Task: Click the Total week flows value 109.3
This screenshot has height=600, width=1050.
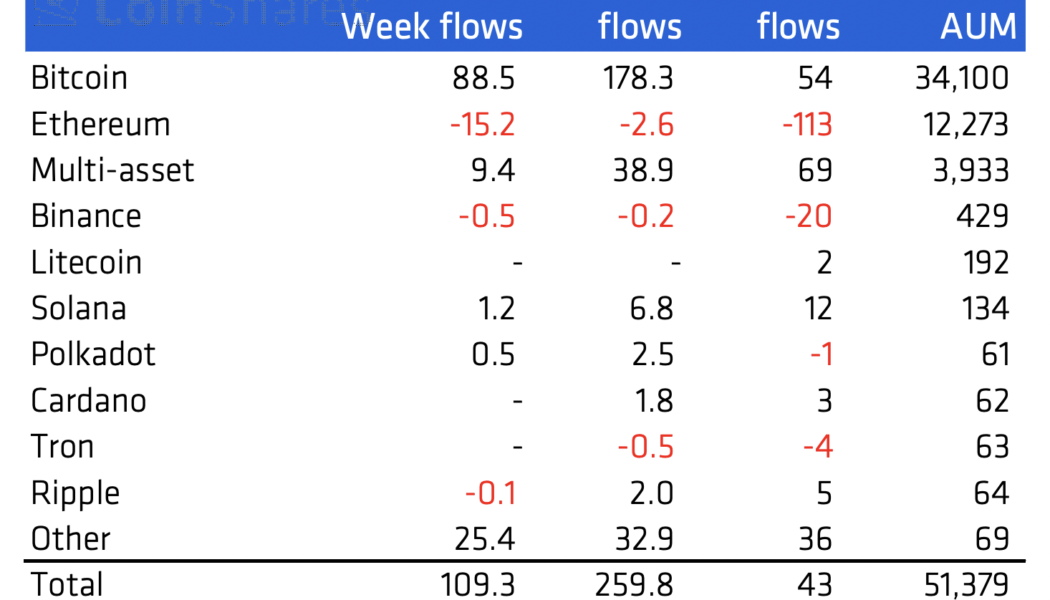Action: tap(477, 583)
